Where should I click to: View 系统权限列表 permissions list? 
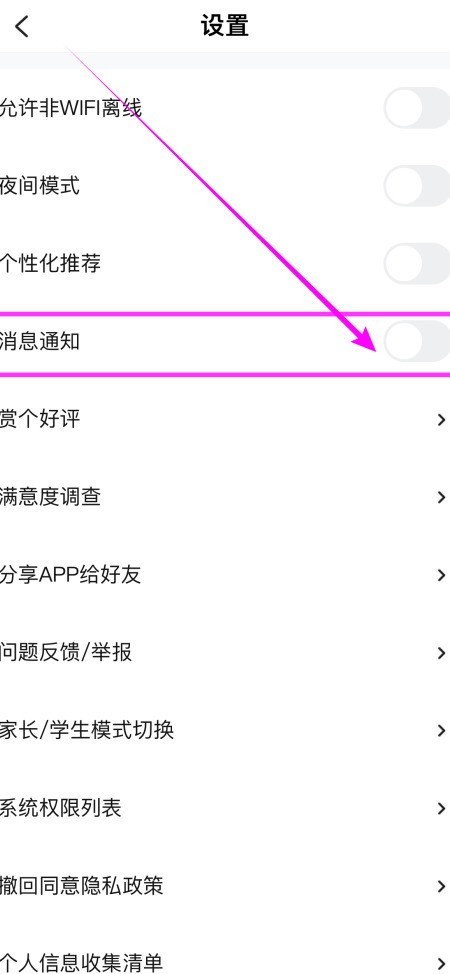(x=225, y=808)
